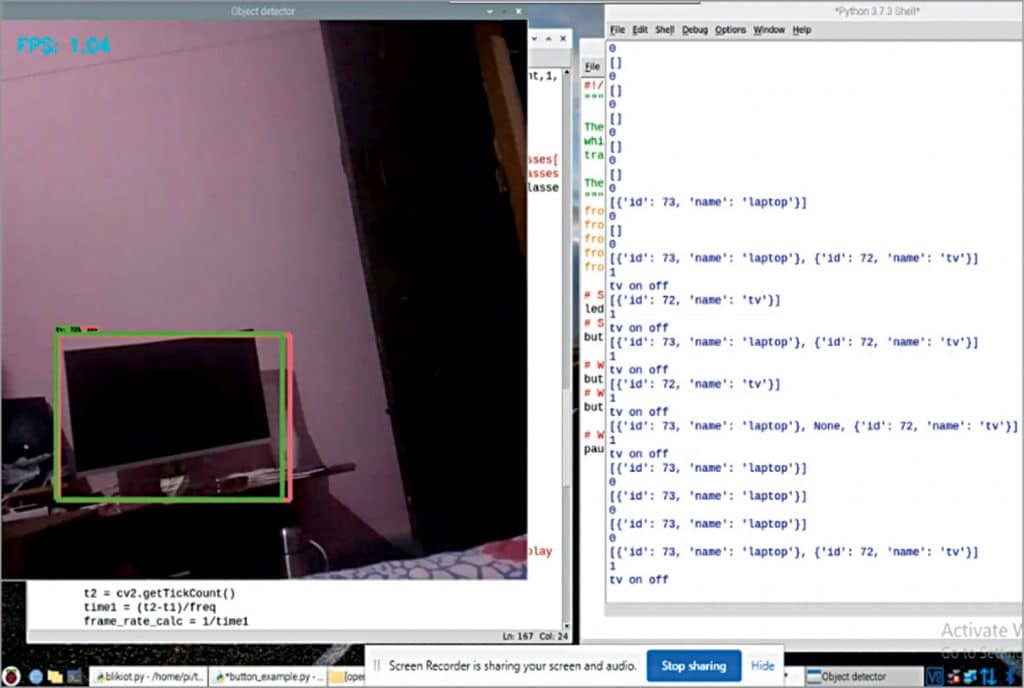
Task: Click the Python Shell scrollbar
Action: pos(1018,300)
